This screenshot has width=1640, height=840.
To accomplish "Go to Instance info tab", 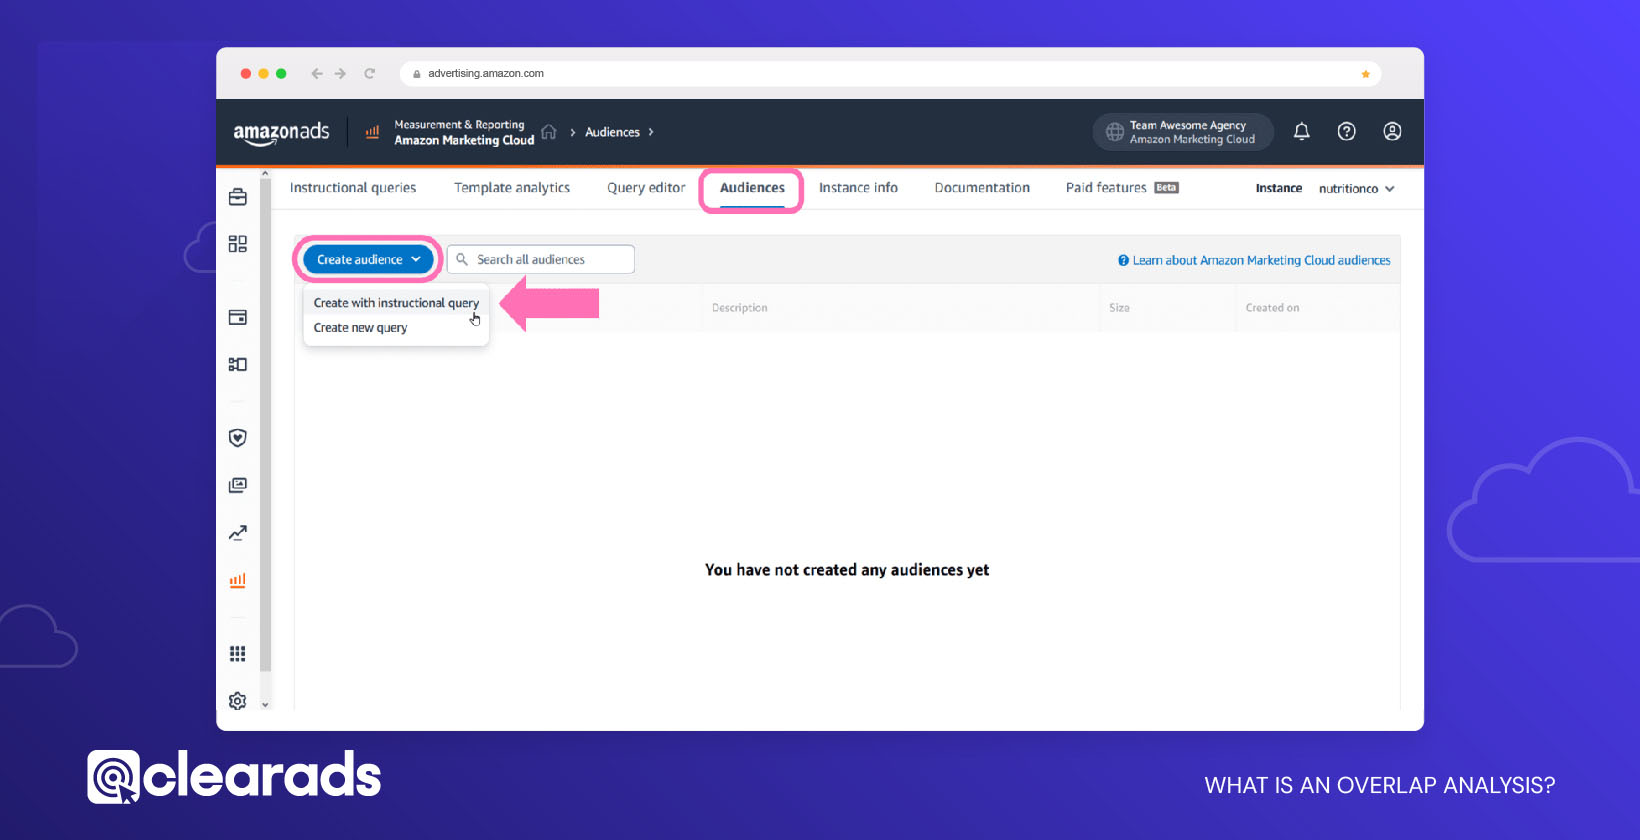I will [x=858, y=188].
